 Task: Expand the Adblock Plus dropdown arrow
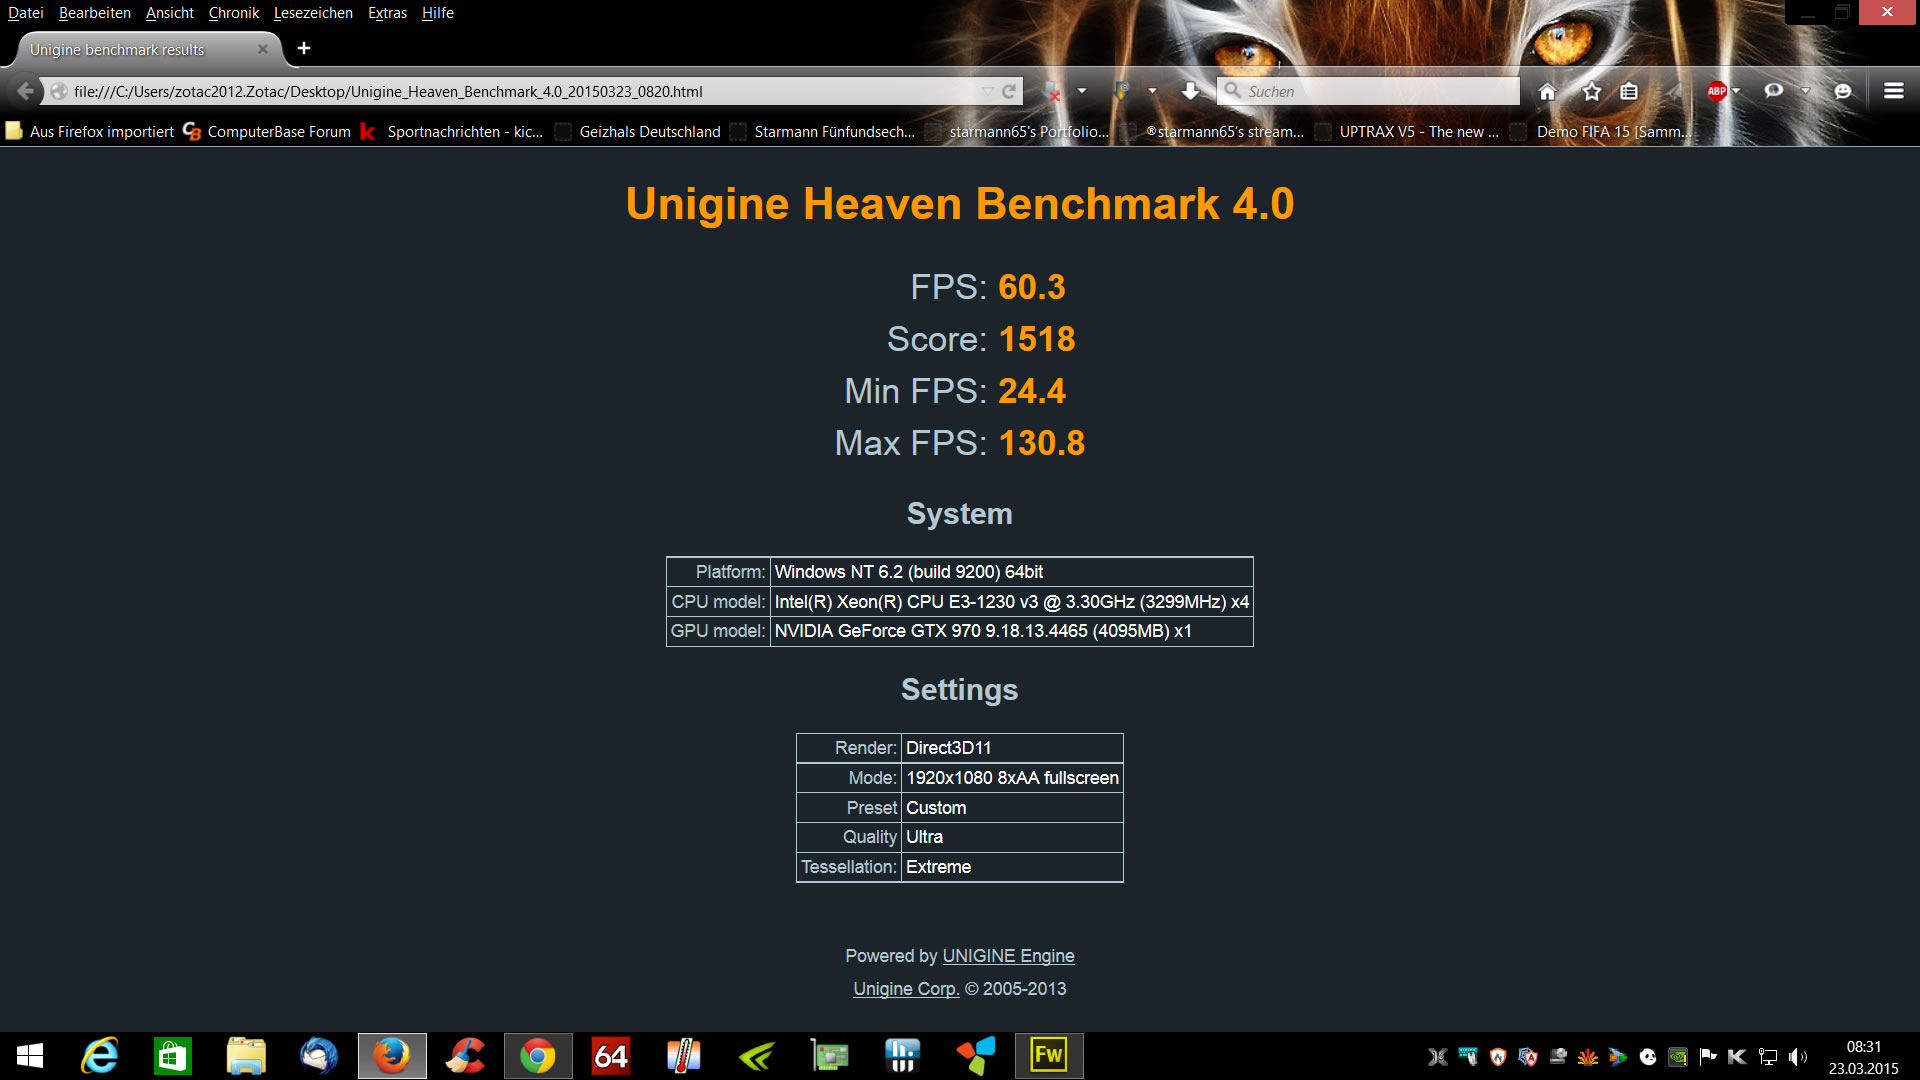pyautogui.click(x=1737, y=91)
